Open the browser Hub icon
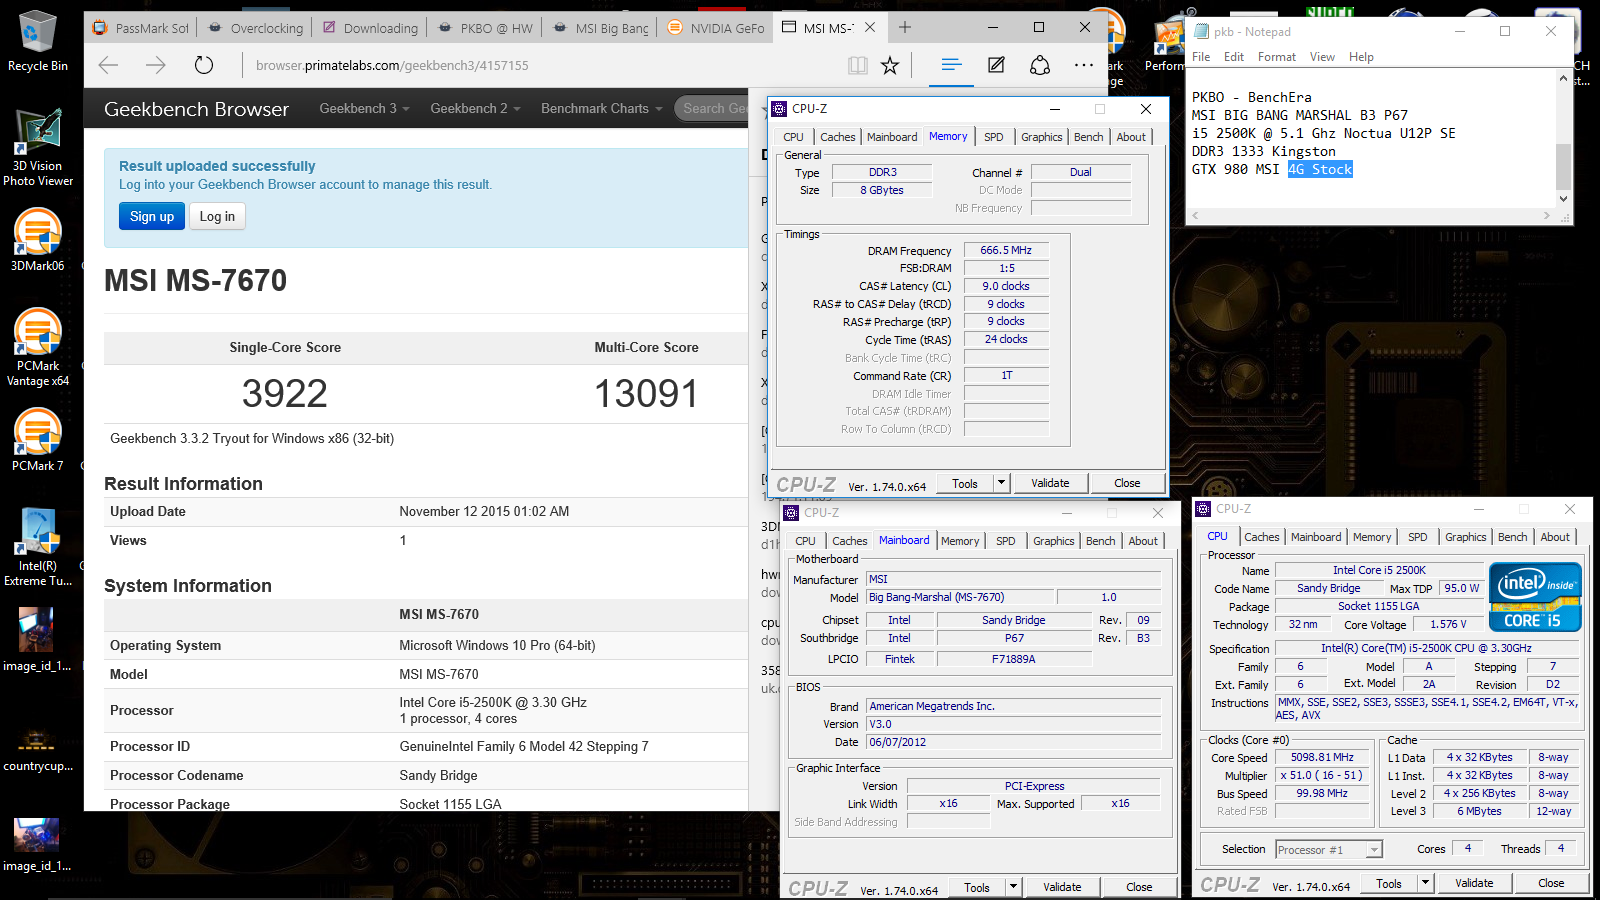This screenshot has width=1600, height=900. [951, 65]
